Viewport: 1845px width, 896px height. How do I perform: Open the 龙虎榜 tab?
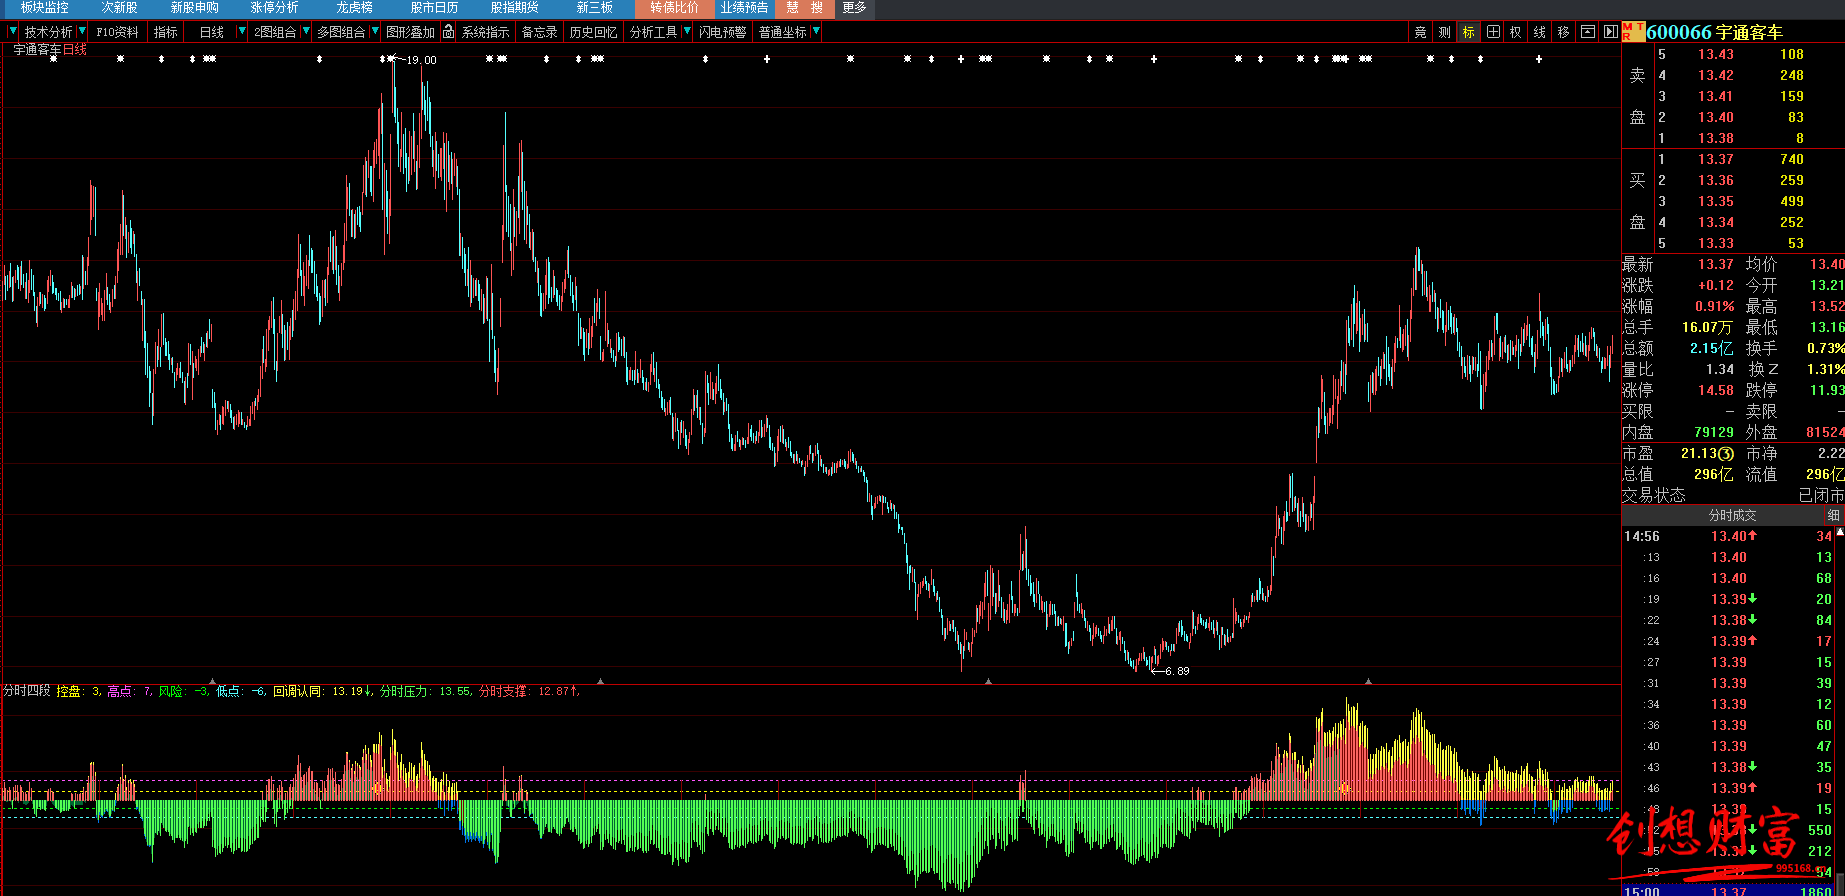click(354, 8)
